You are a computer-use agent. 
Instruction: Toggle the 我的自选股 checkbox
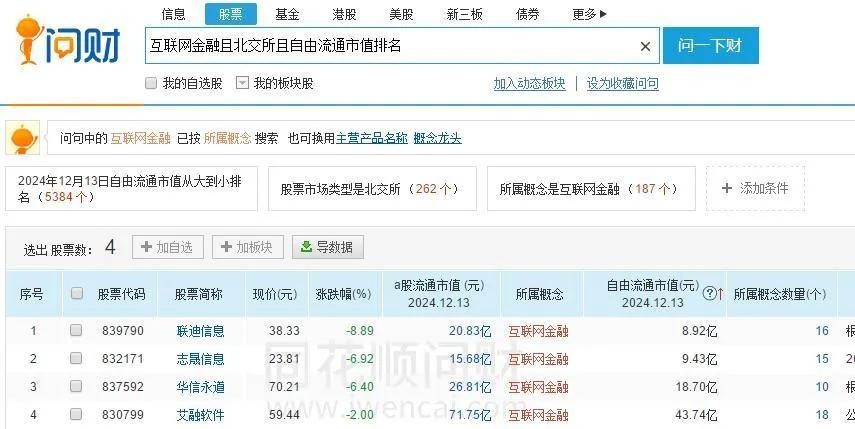pyautogui.click(x=151, y=83)
